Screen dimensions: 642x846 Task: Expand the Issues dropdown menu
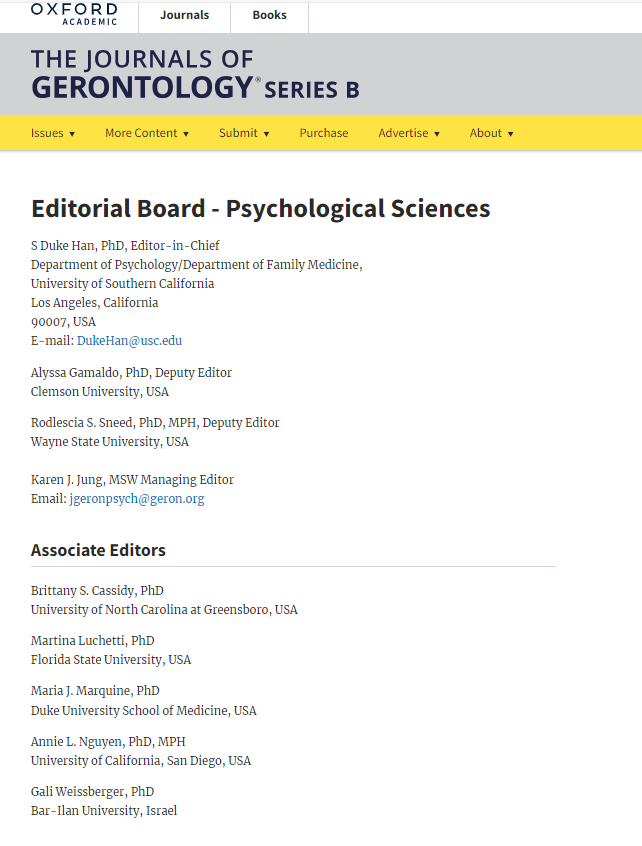[53, 133]
